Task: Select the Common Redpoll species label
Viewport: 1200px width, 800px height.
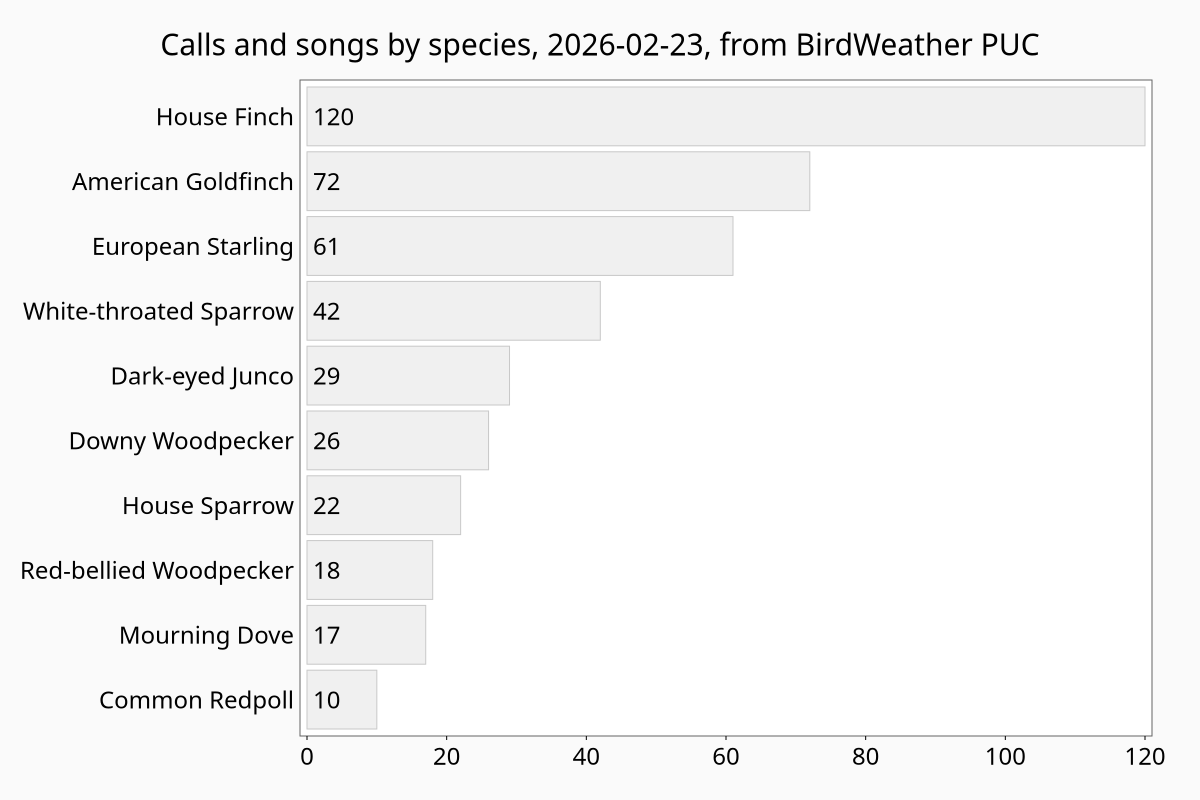Action: 196,700
